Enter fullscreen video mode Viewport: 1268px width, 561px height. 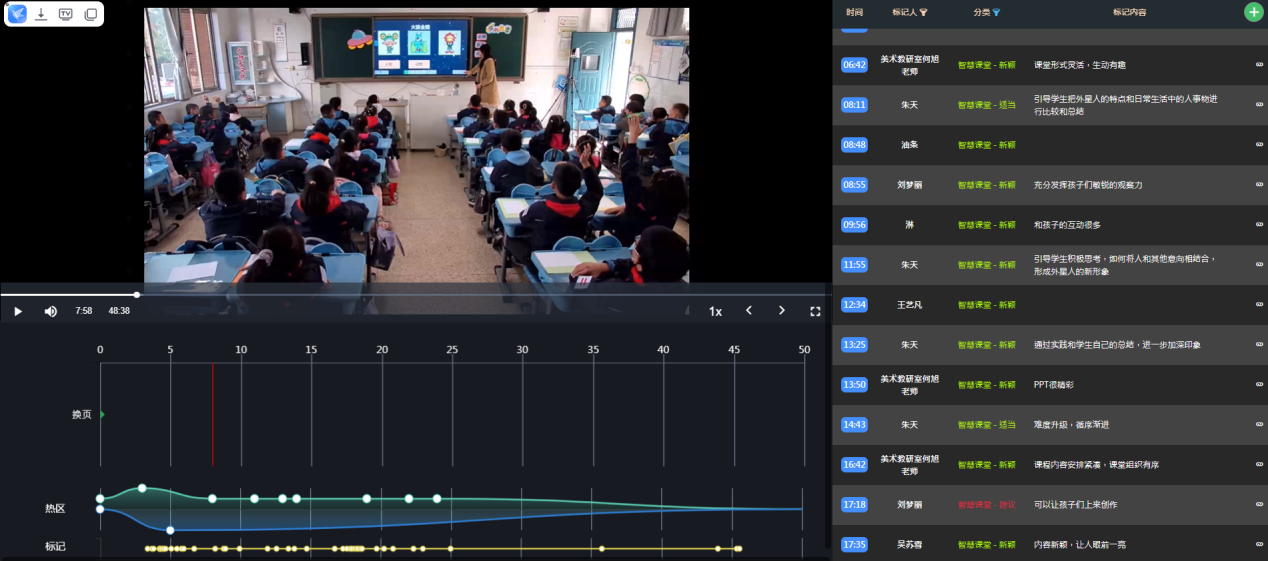pos(815,311)
